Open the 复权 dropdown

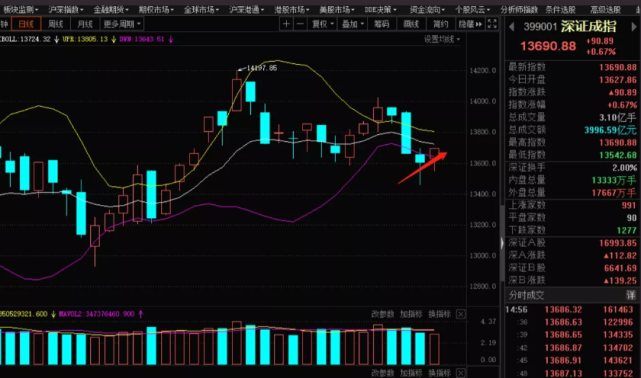tap(323, 24)
